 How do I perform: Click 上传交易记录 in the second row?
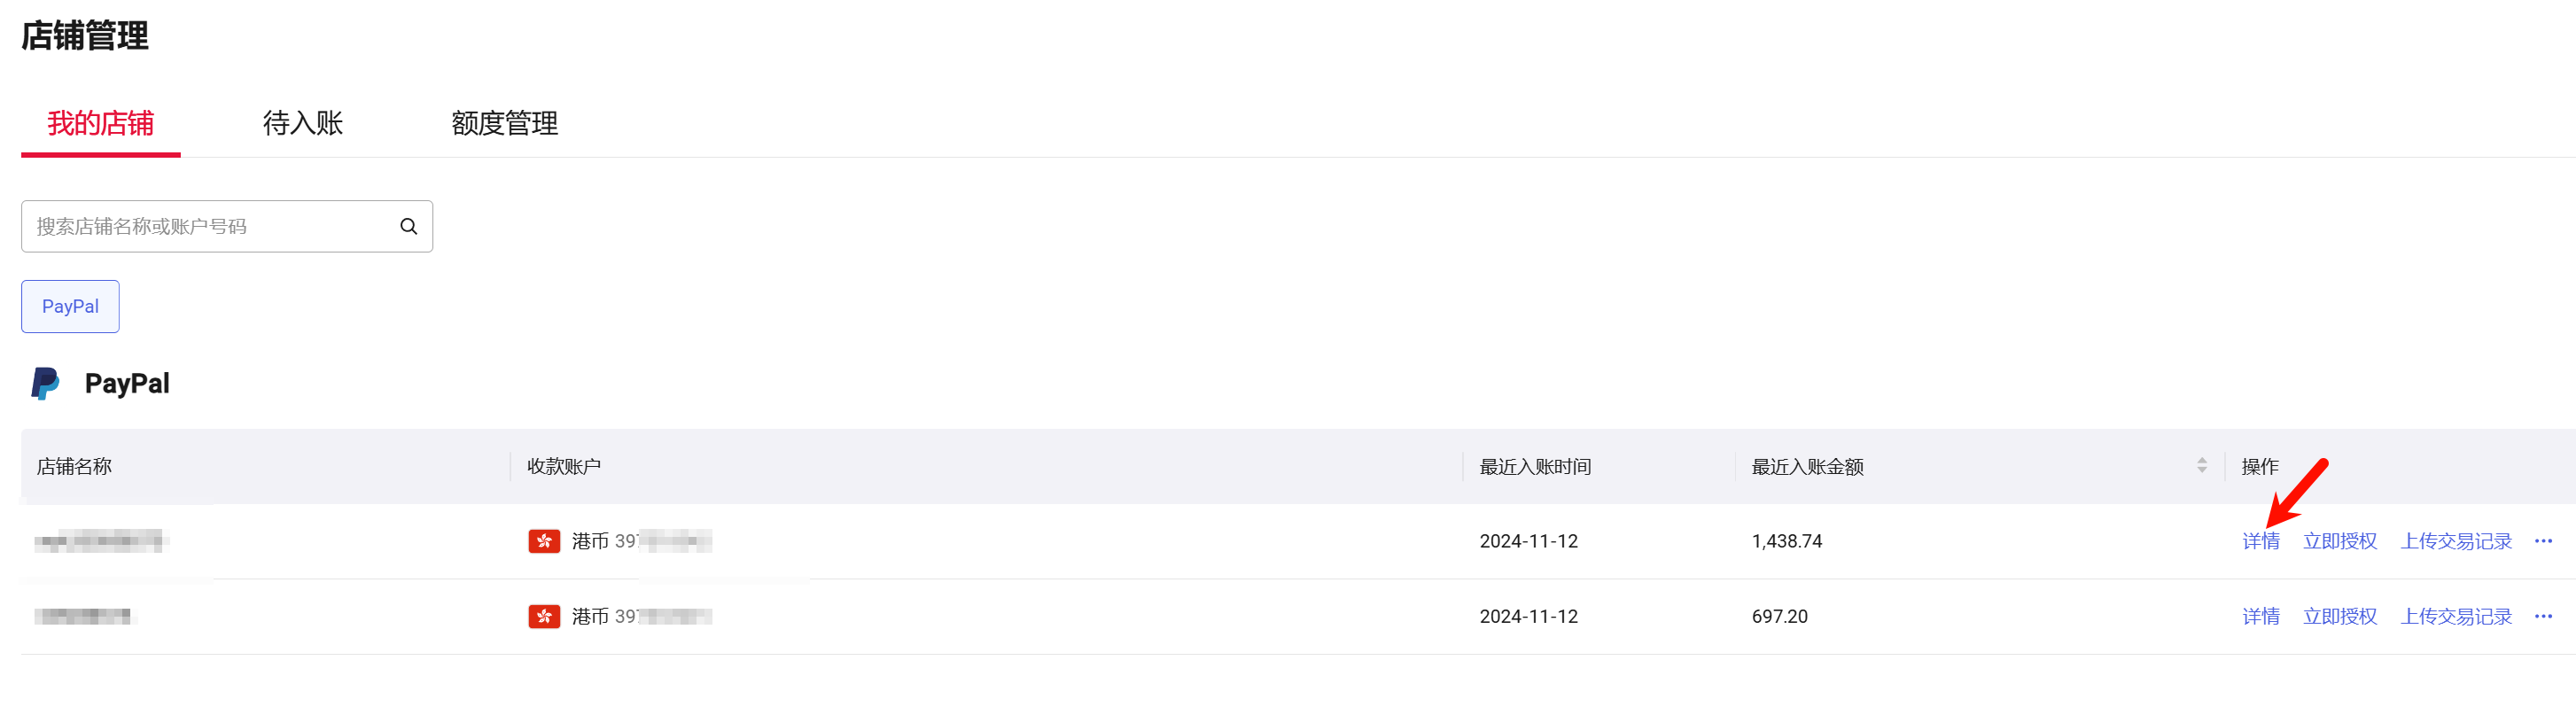(2455, 616)
